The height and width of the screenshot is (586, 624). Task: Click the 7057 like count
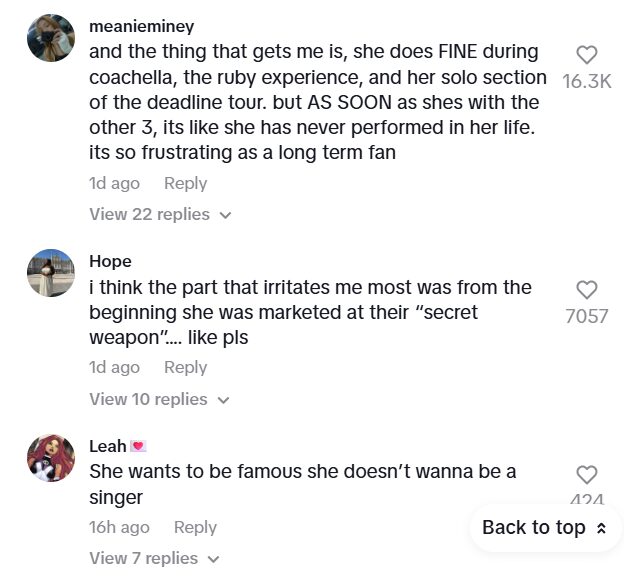[x=587, y=316]
